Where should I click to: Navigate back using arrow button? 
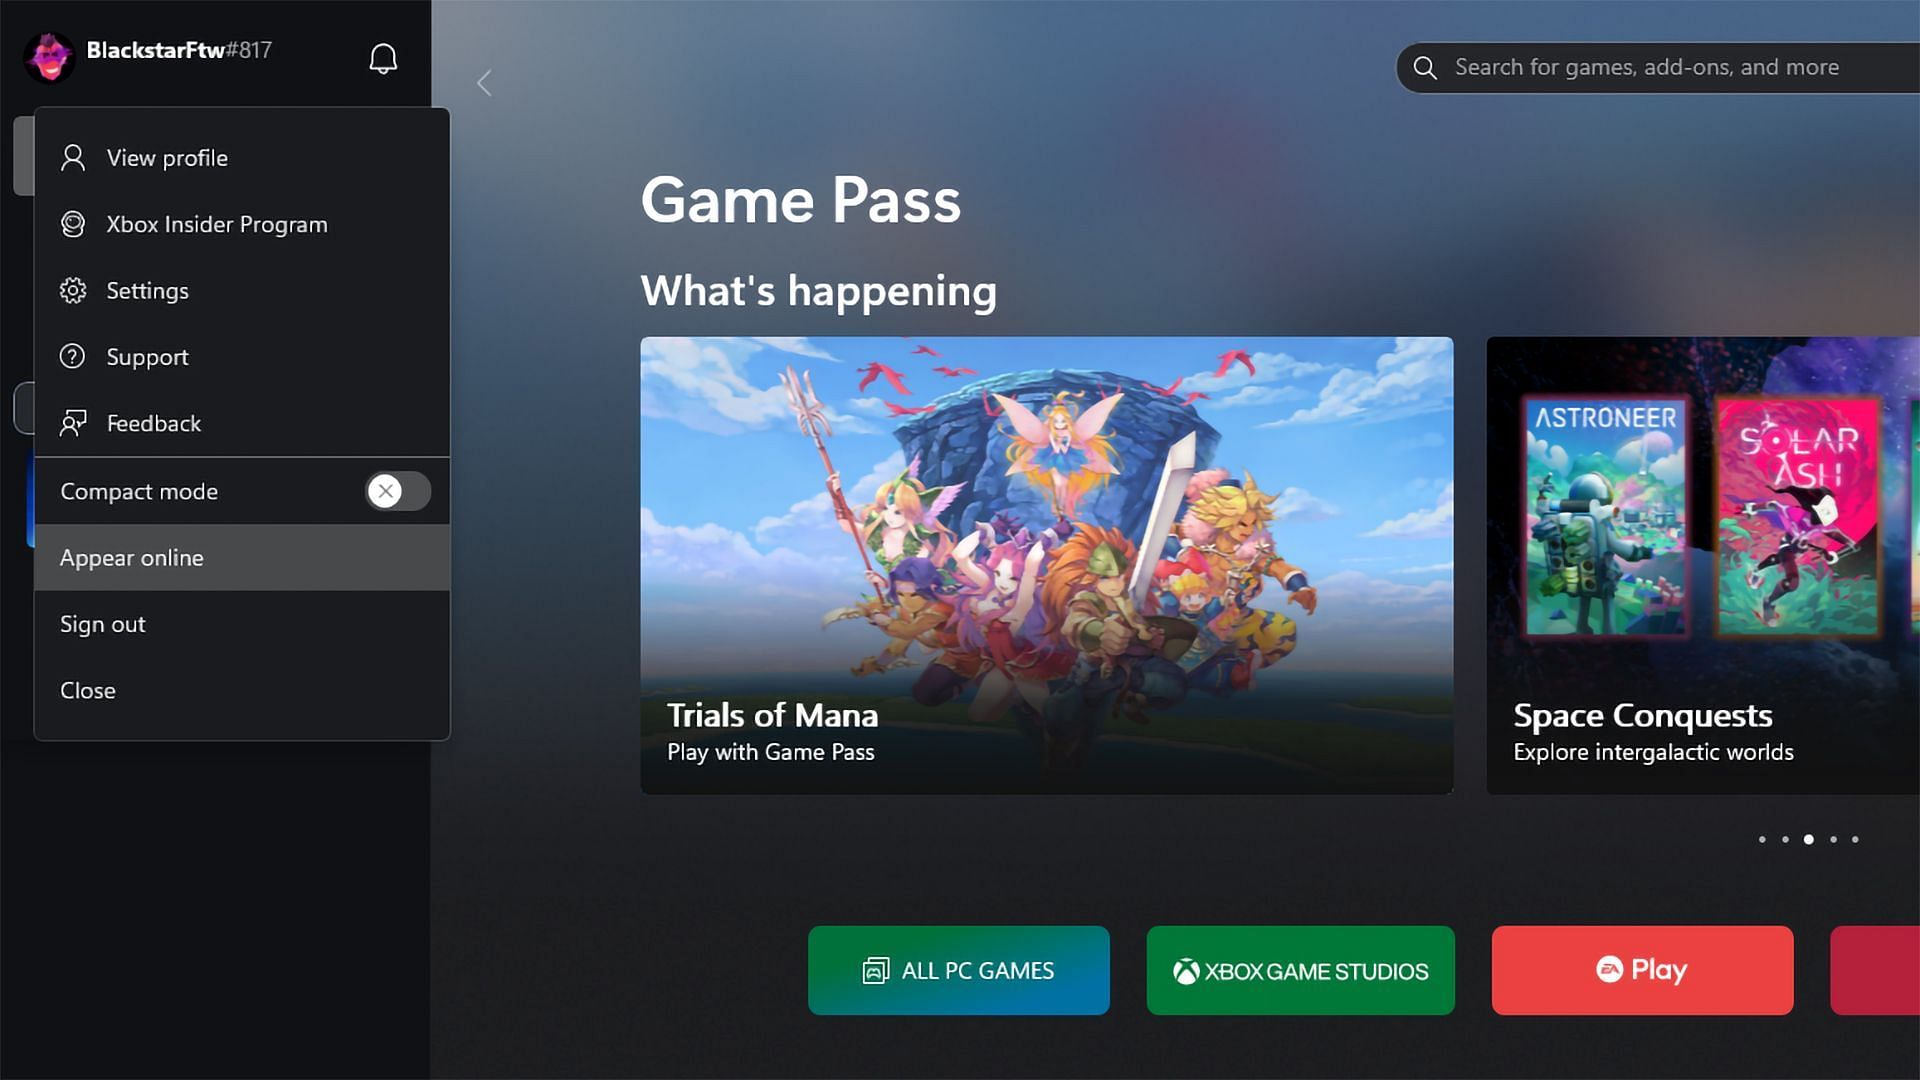tap(485, 83)
